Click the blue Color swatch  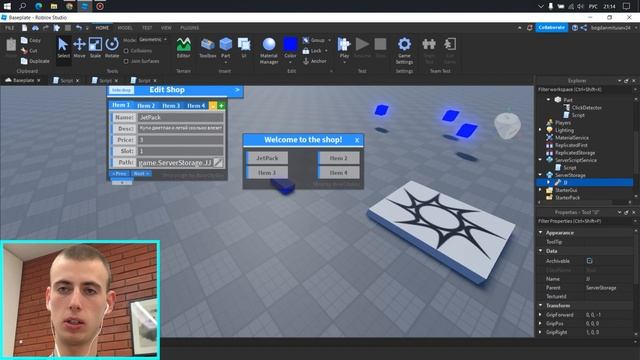point(290,44)
